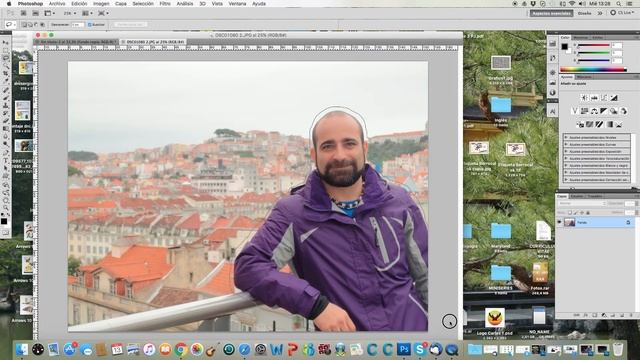This screenshot has width=640, height=360.
Task: Choose Add to Selection mode
Action: pos(30,24)
